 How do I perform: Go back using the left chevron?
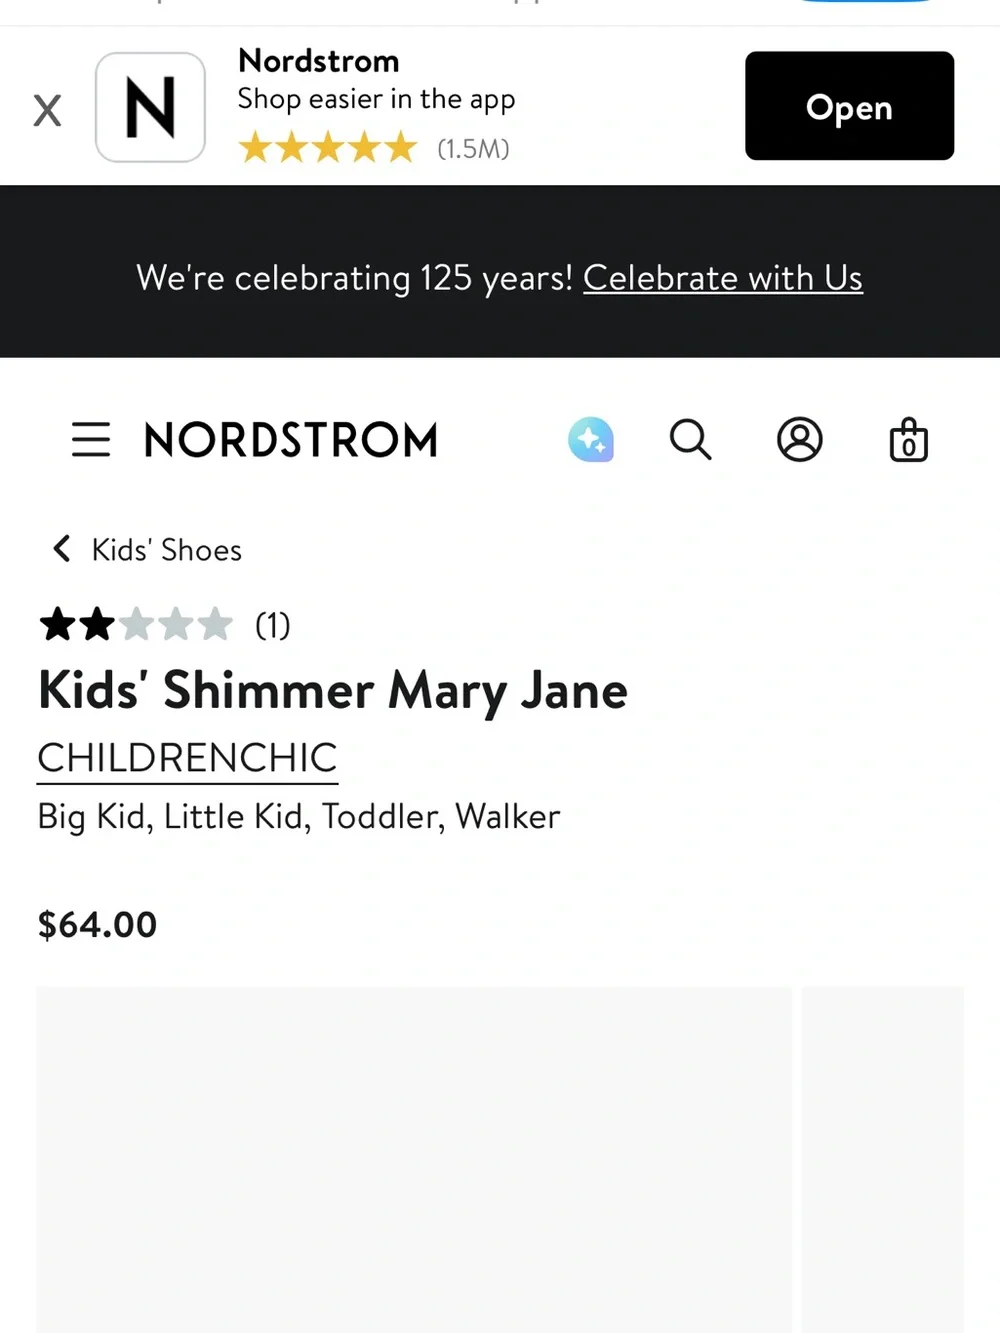point(62,548)
